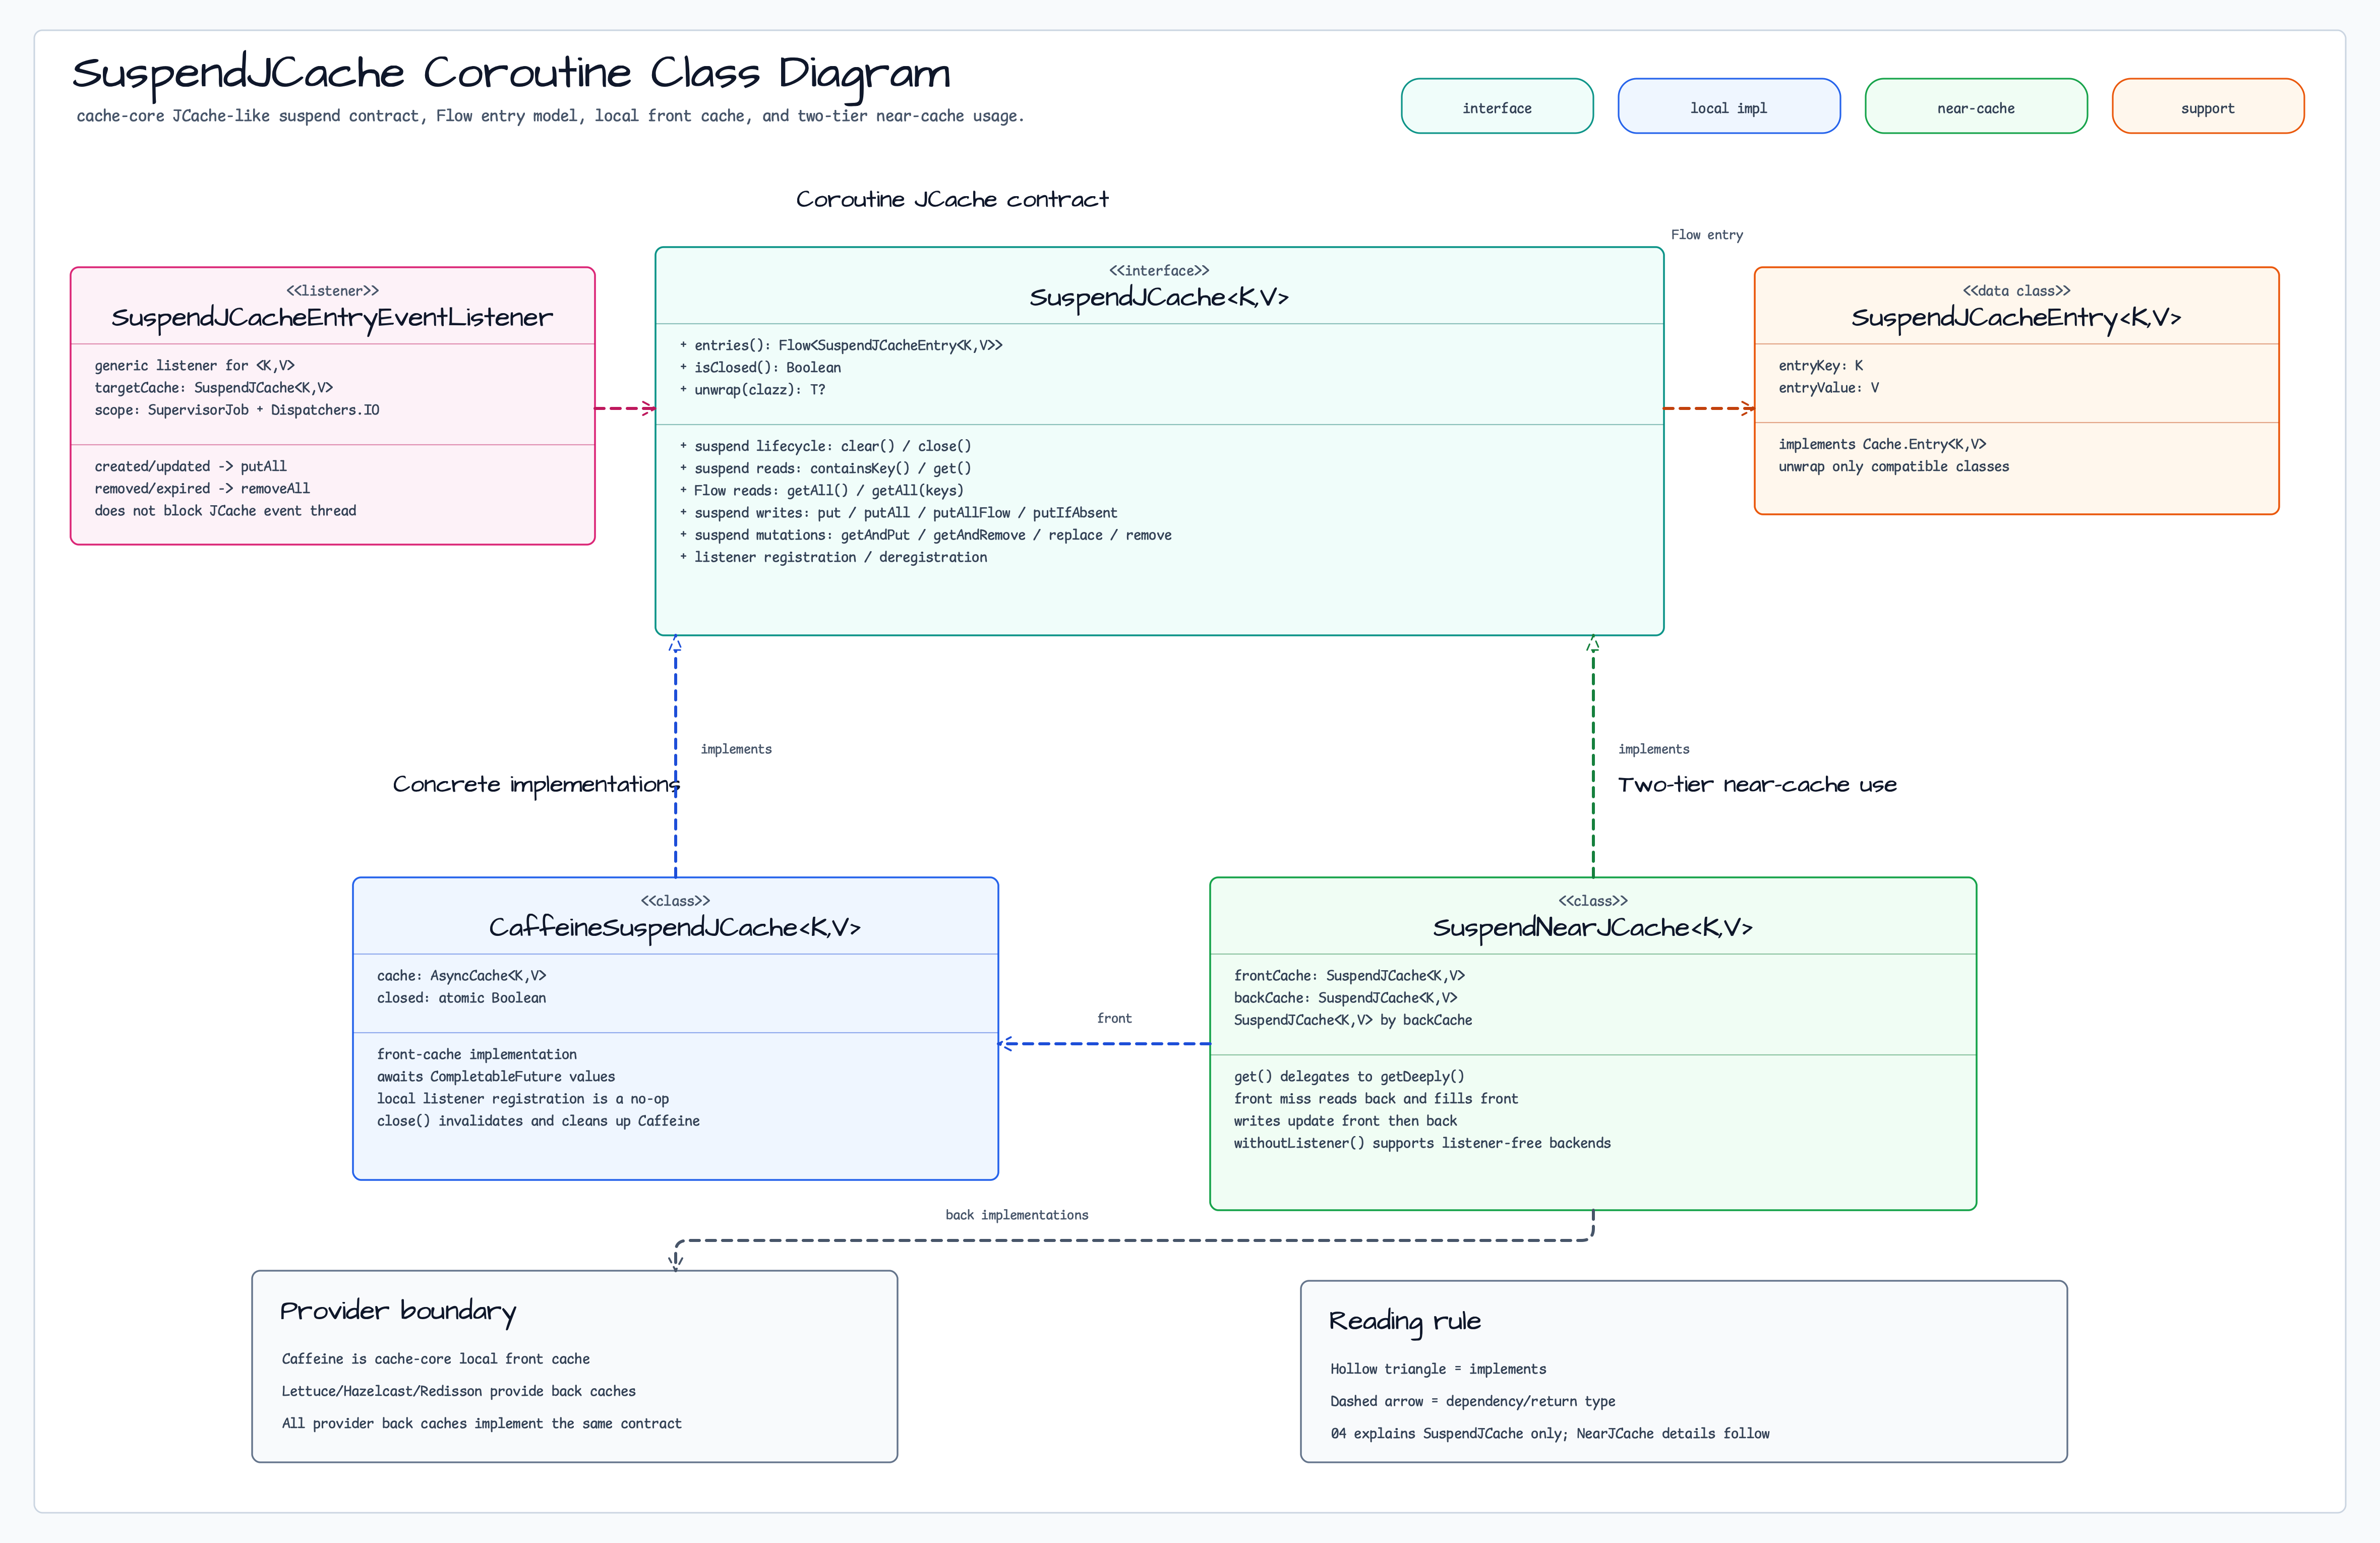The image size is (2380, 1543).
Task: Click the '<<data class>>' stereotype label
Action: [x=2016, y=291]
